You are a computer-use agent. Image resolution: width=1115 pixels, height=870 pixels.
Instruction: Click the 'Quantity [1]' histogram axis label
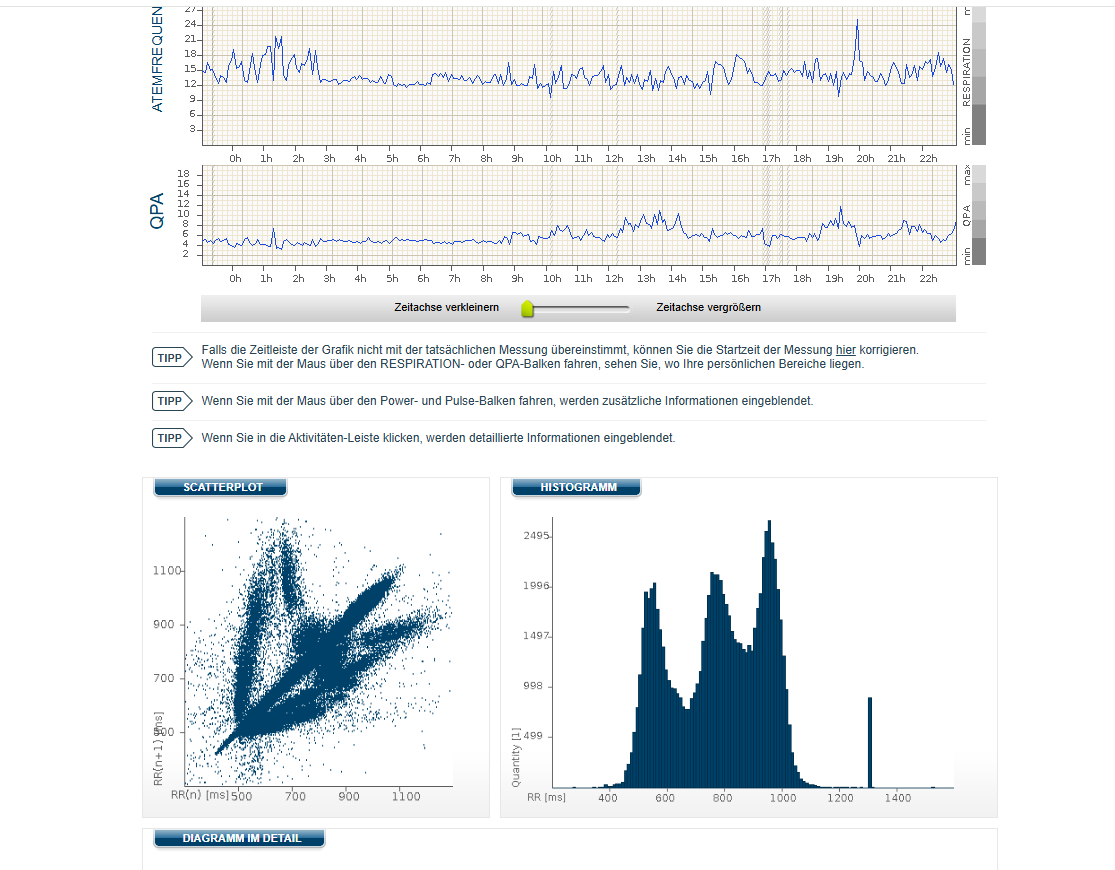point(516,757)
